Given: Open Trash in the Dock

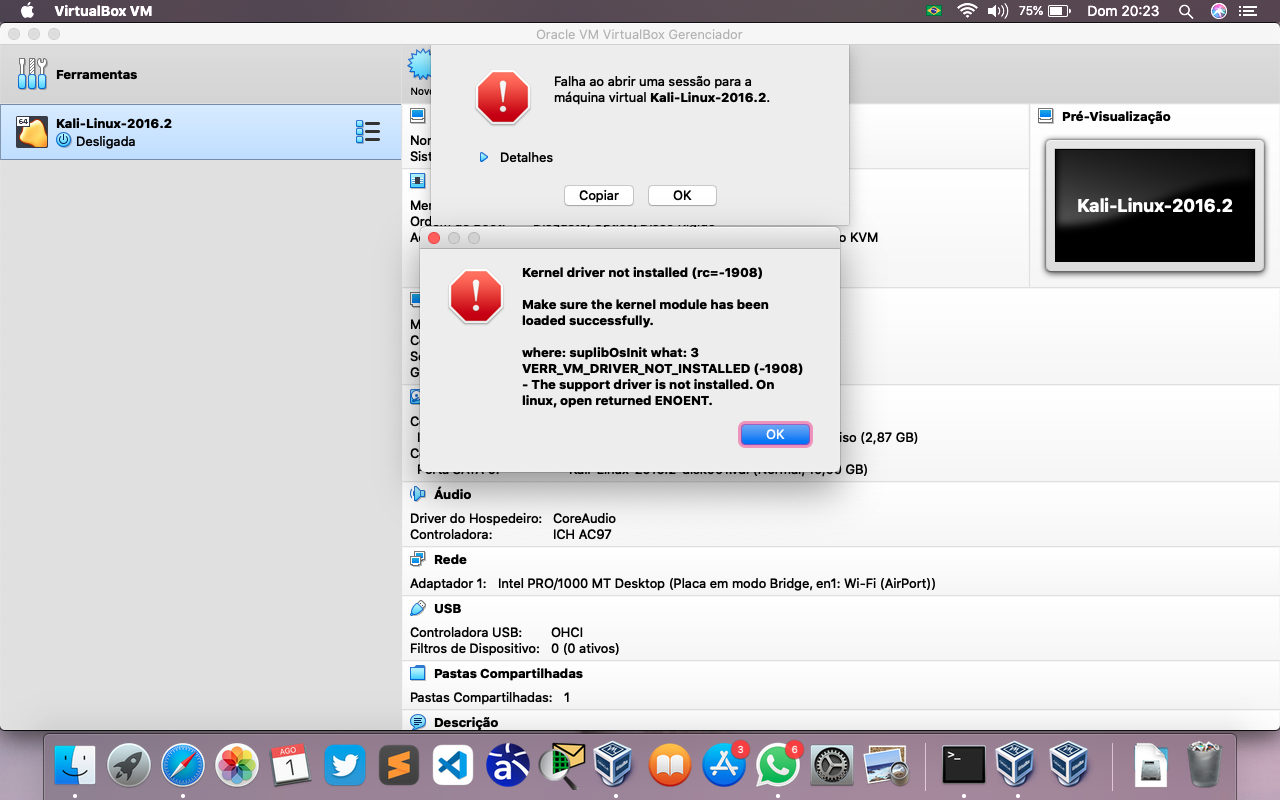Looking at the screenshot, I should point(1204,766).
